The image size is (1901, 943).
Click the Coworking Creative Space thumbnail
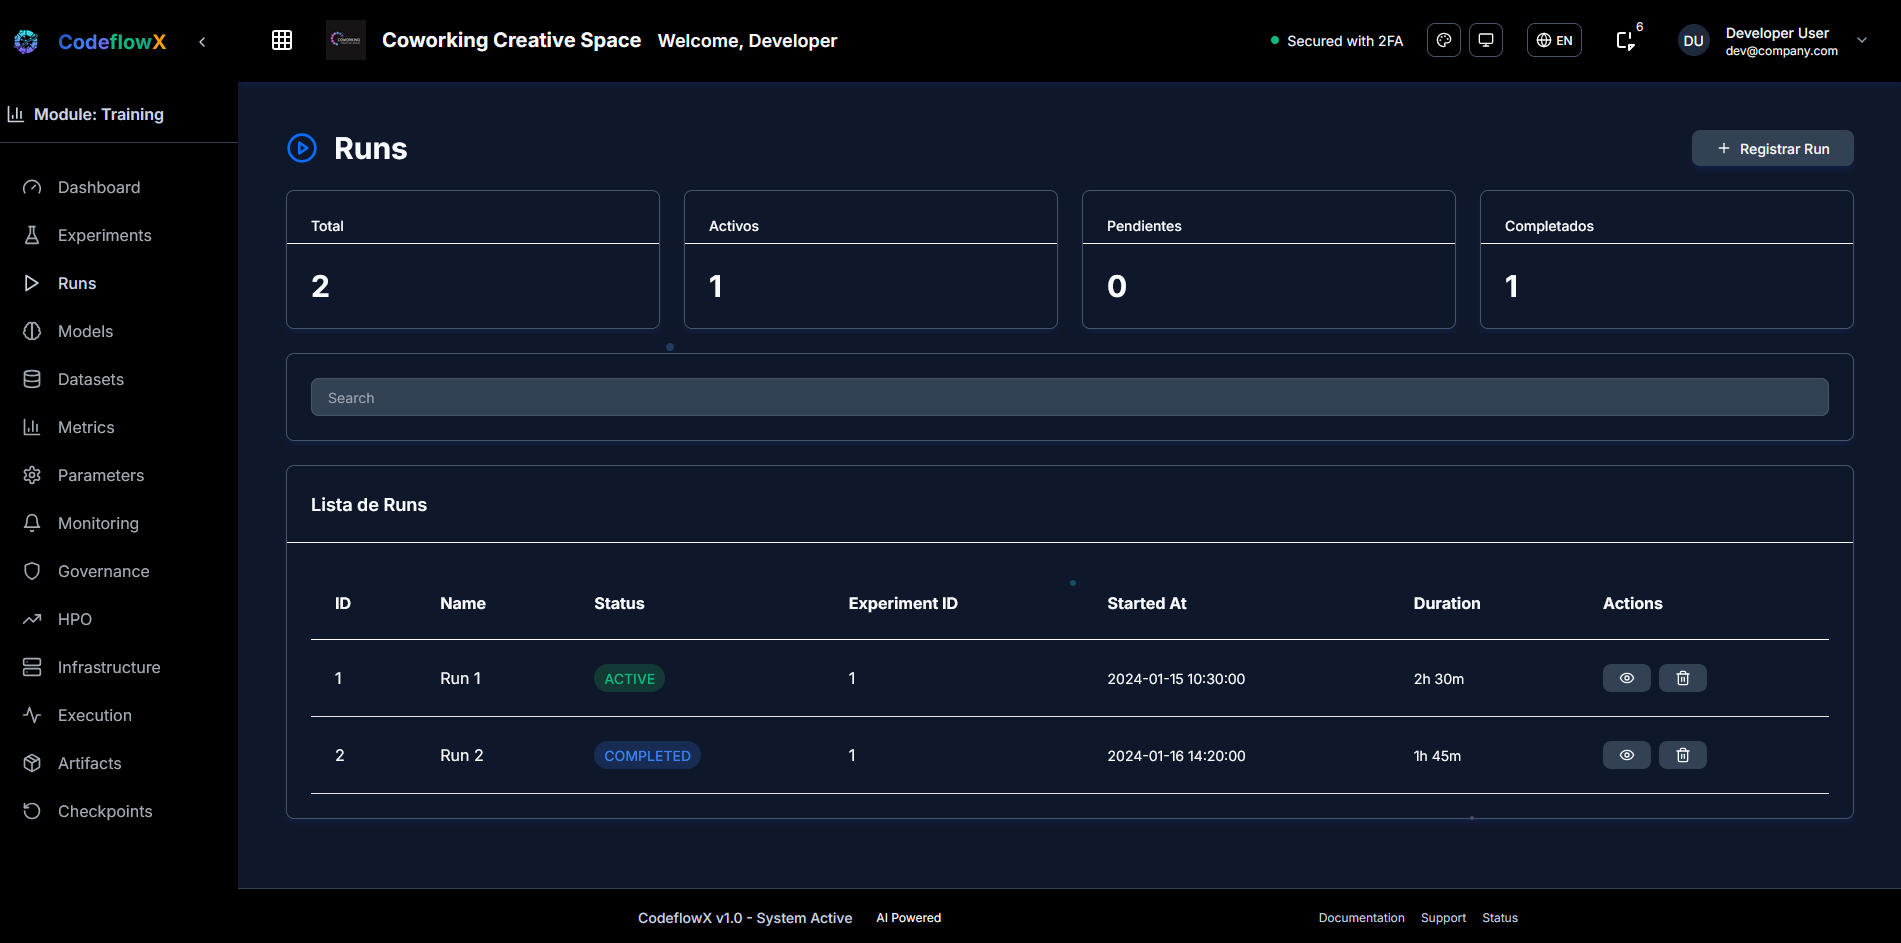coord(345,40)
